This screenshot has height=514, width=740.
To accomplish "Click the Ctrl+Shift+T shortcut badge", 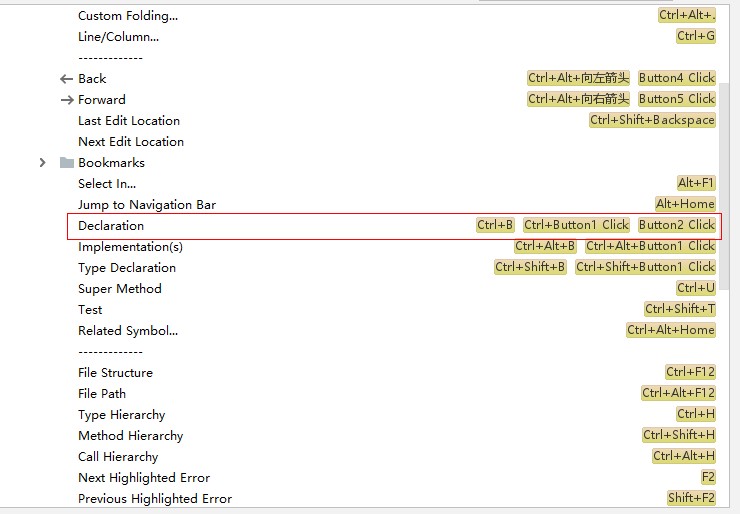I will click(x=680, y=309).
